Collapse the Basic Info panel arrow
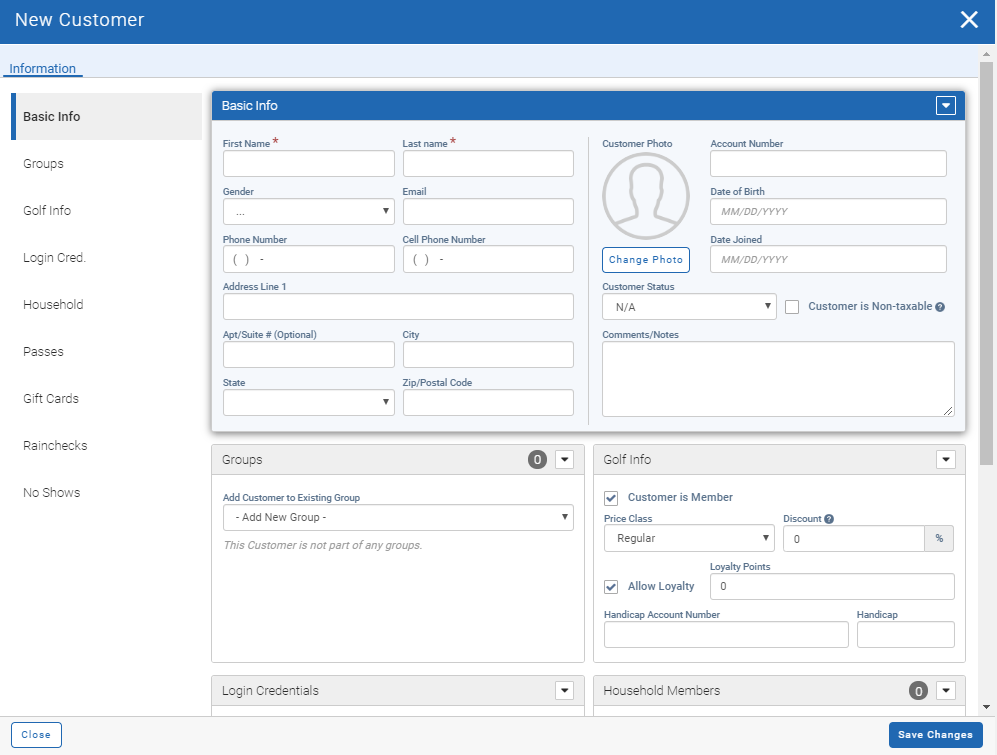Image resolution: width=997 pixels, height=755 pixels. click(x=945, y=106)
